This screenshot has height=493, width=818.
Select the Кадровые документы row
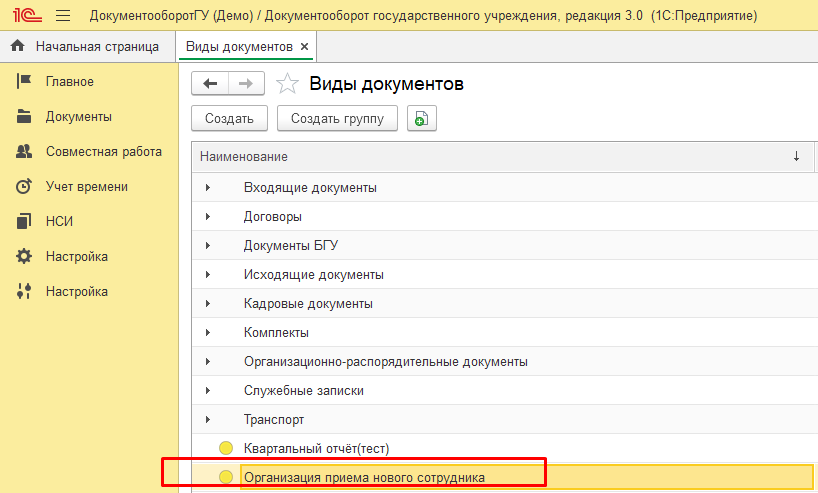(504, 304)
